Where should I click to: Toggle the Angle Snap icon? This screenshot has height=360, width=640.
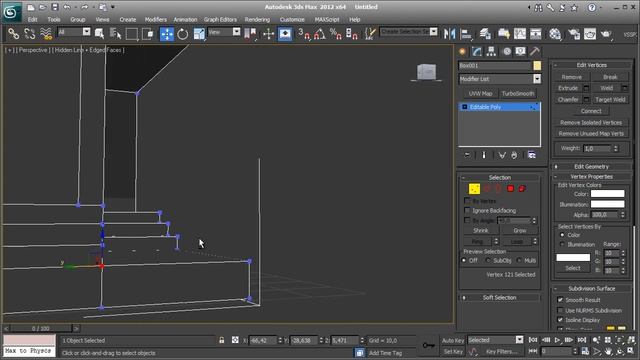[x=320, y=33]
